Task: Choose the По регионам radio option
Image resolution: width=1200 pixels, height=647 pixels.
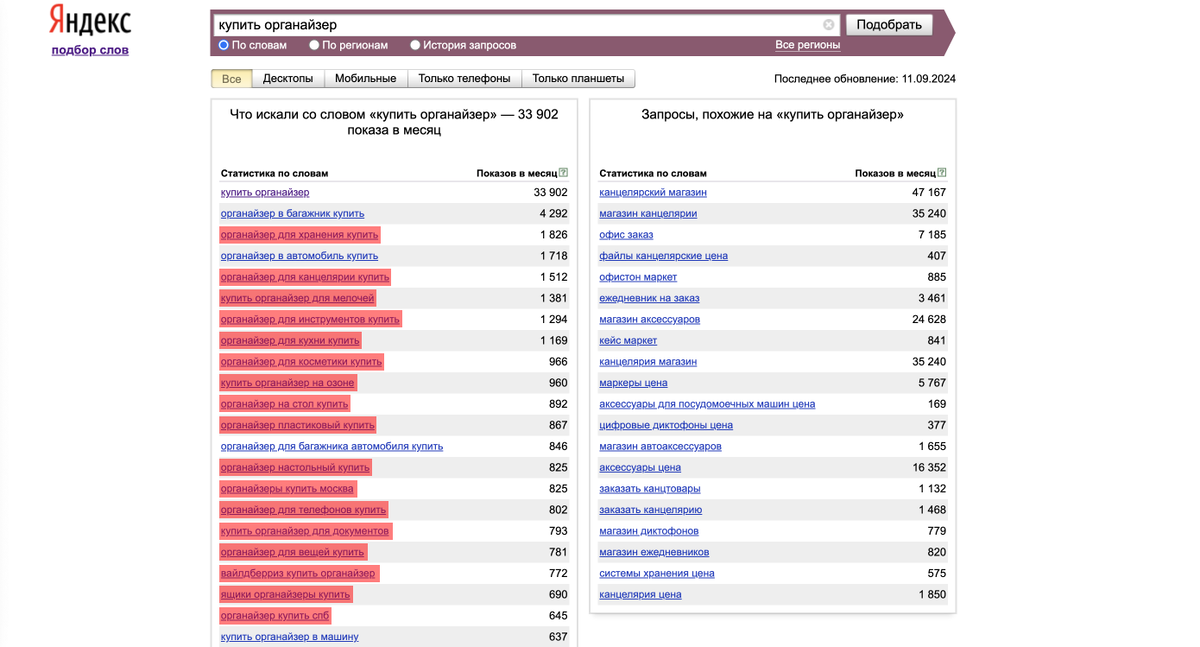Action: (314, 45)
